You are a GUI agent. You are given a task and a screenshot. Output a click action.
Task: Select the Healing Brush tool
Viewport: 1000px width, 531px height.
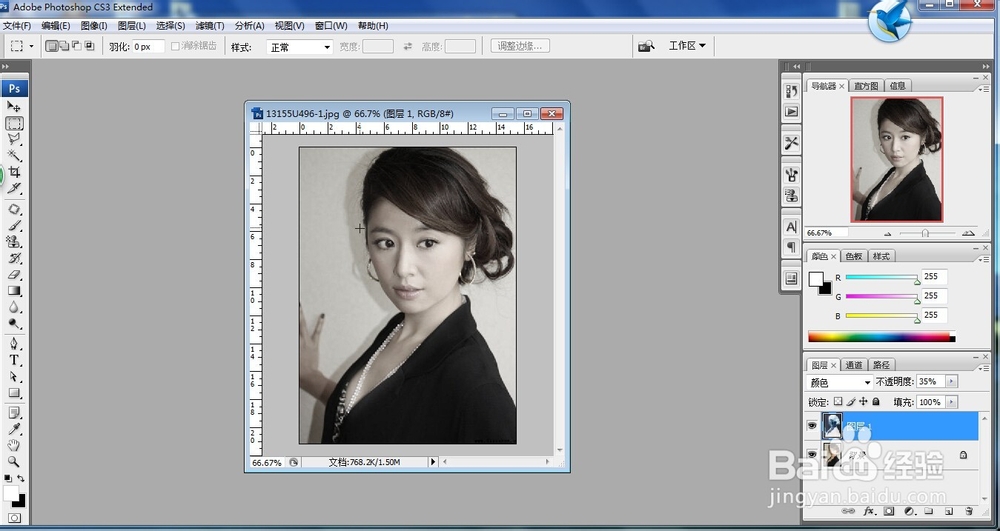[14, 209]
